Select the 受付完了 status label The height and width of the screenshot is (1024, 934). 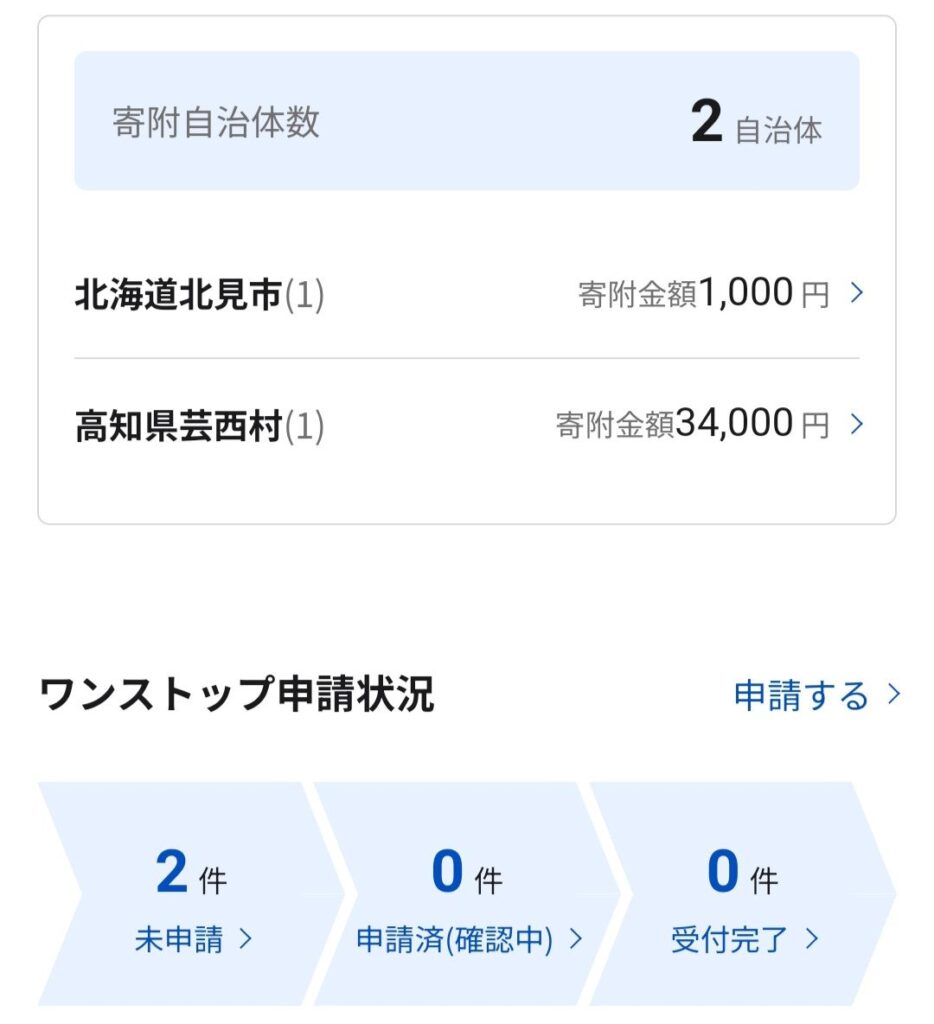(x=729, y=940)
